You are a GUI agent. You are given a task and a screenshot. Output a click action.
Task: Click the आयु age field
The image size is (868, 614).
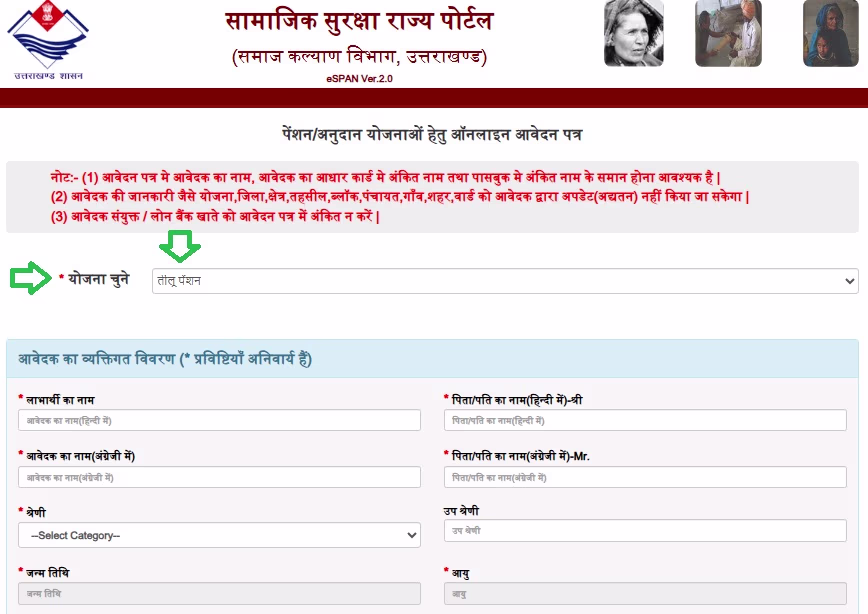tap(645, 593)
